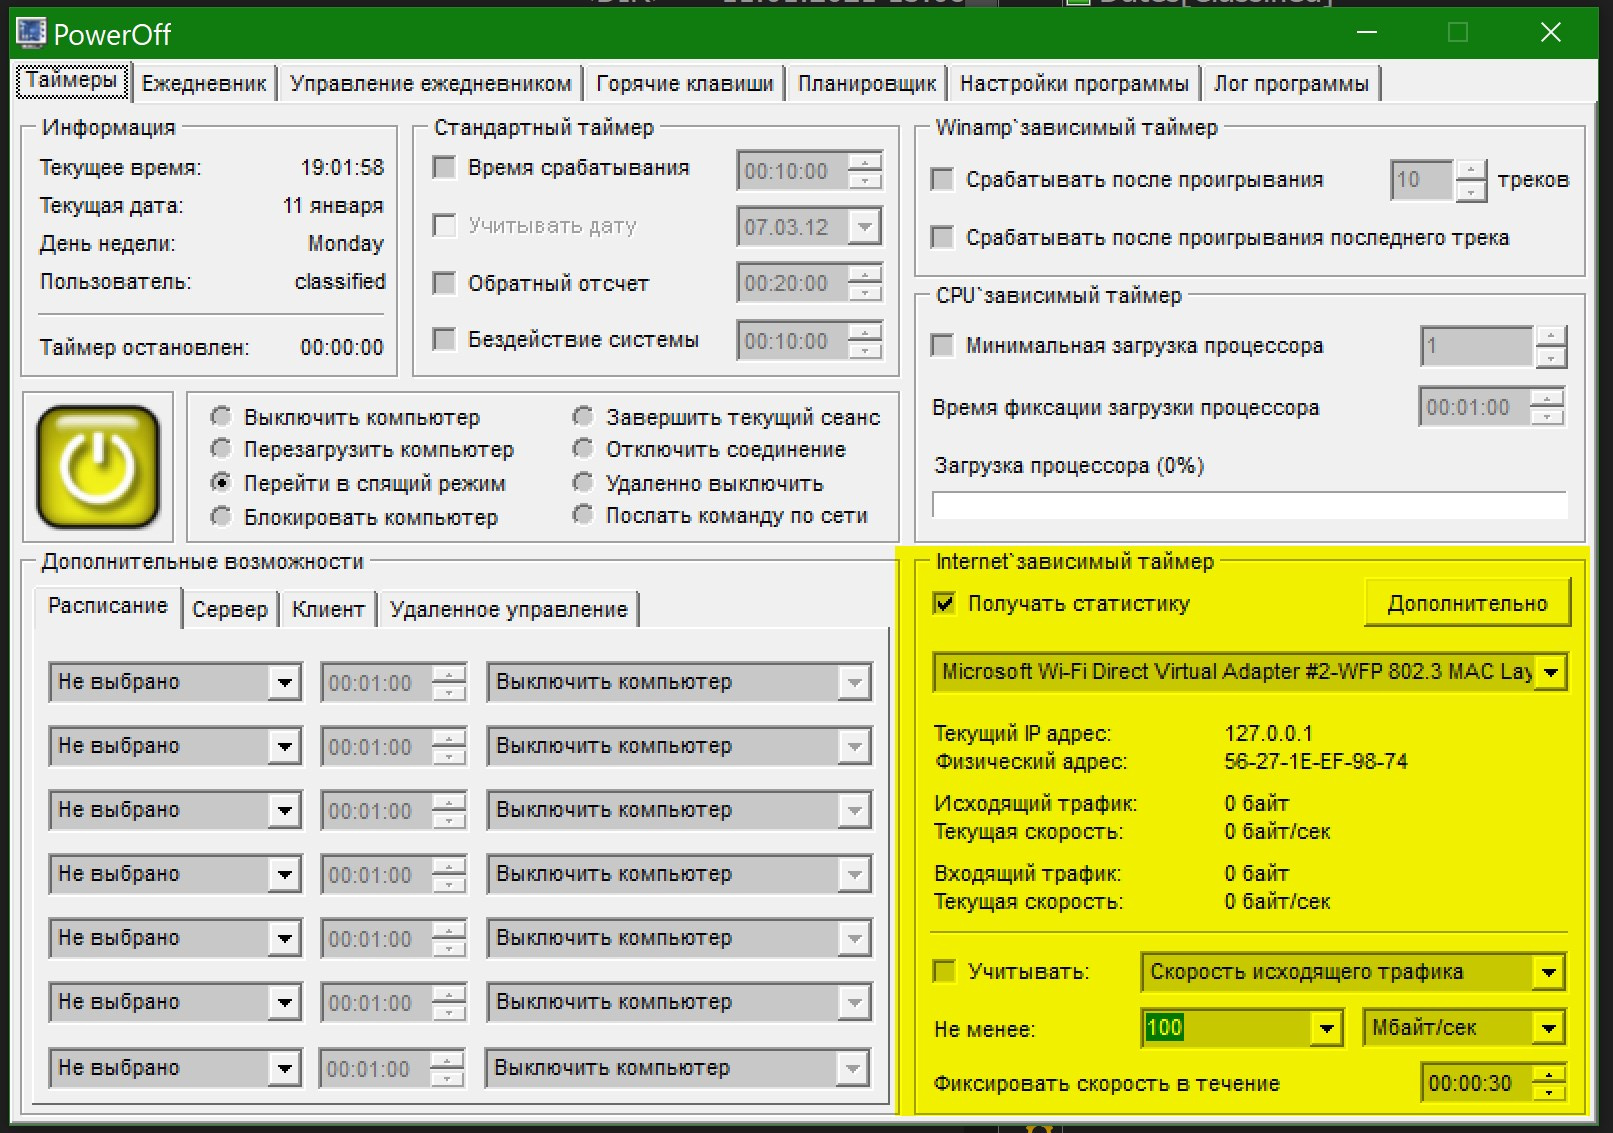Click the date value 11 января
1613x1133 pixels.
coord(333,205)
